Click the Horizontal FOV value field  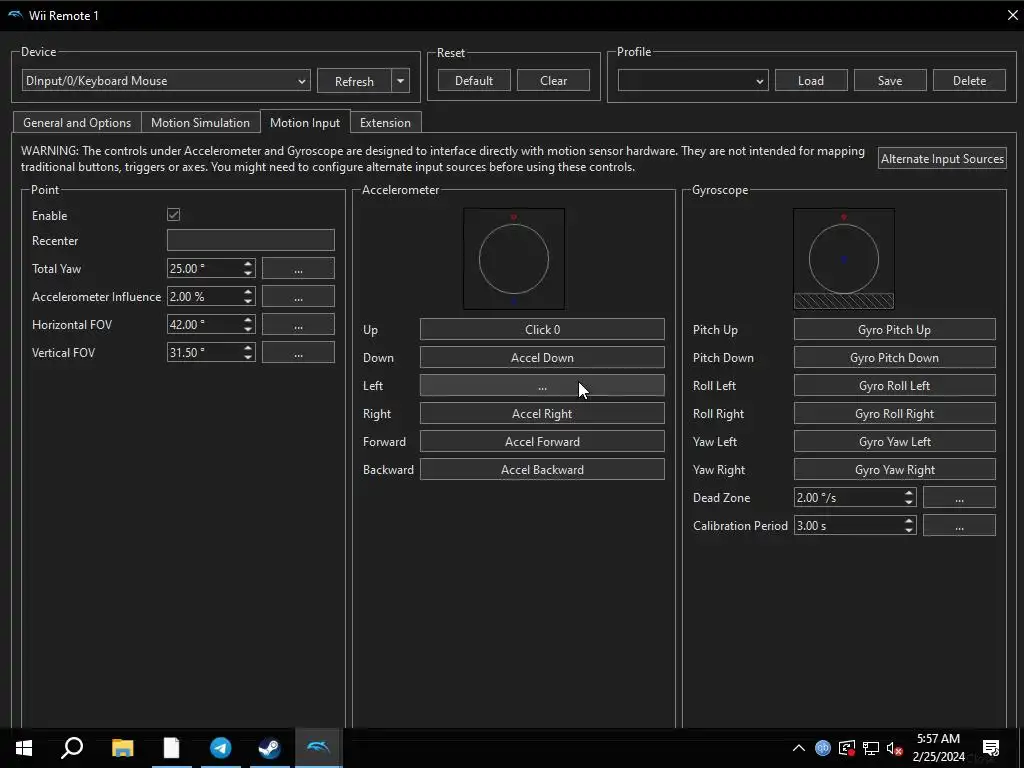(x=211, y=325)
